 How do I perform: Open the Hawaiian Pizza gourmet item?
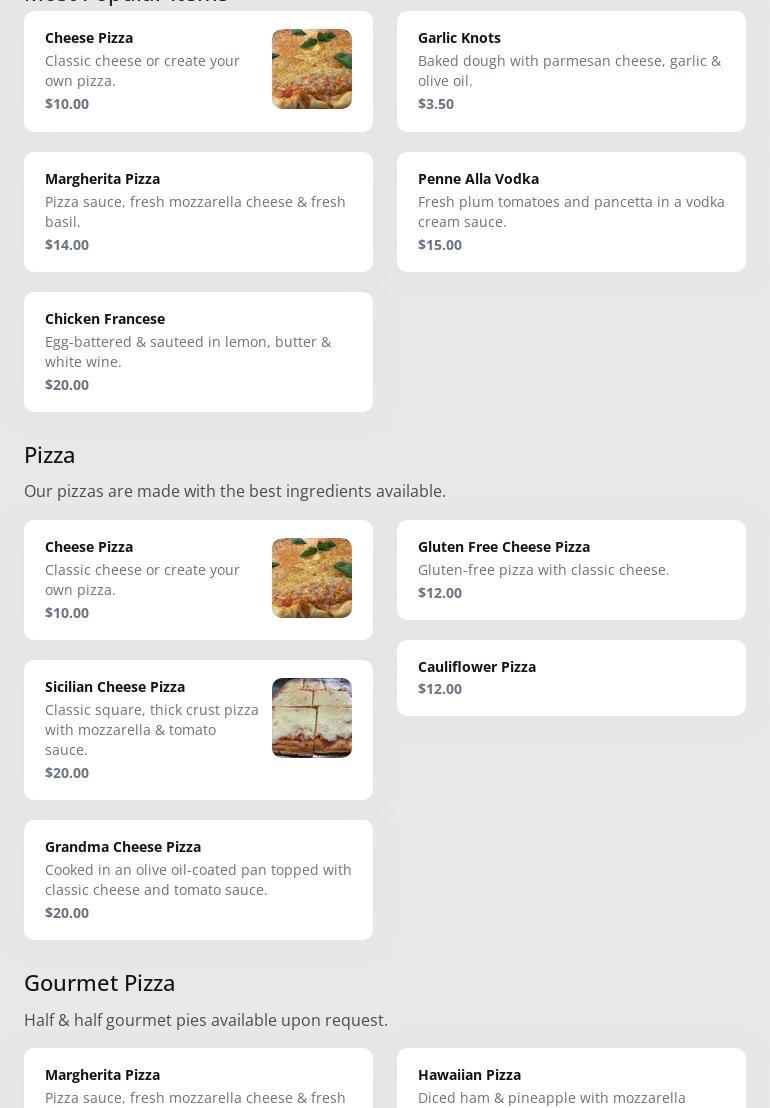click(x=570, y=1080)
